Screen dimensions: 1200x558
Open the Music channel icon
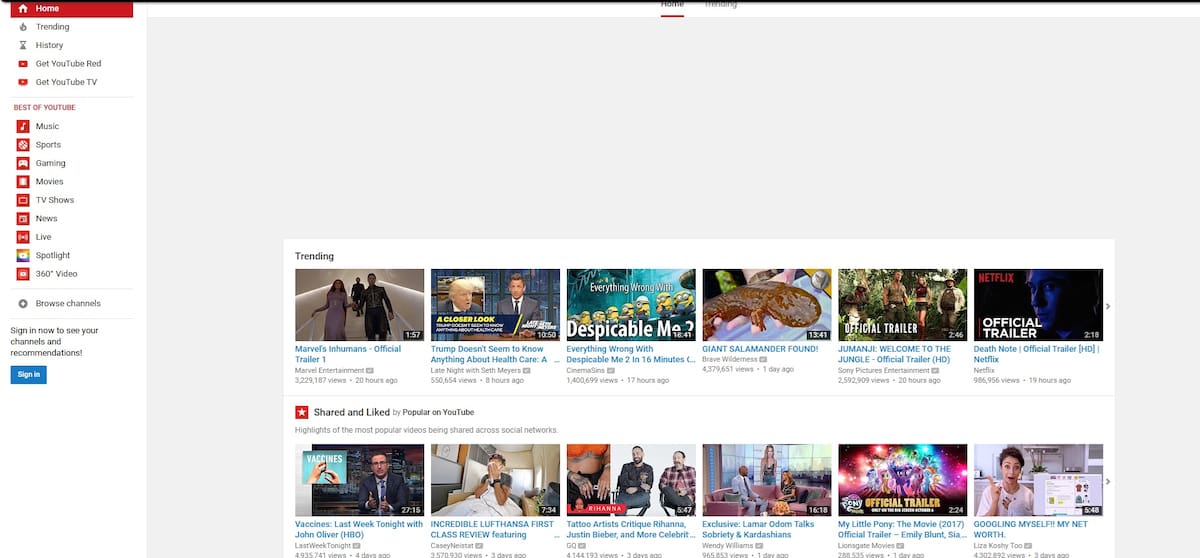pos(23,126)
